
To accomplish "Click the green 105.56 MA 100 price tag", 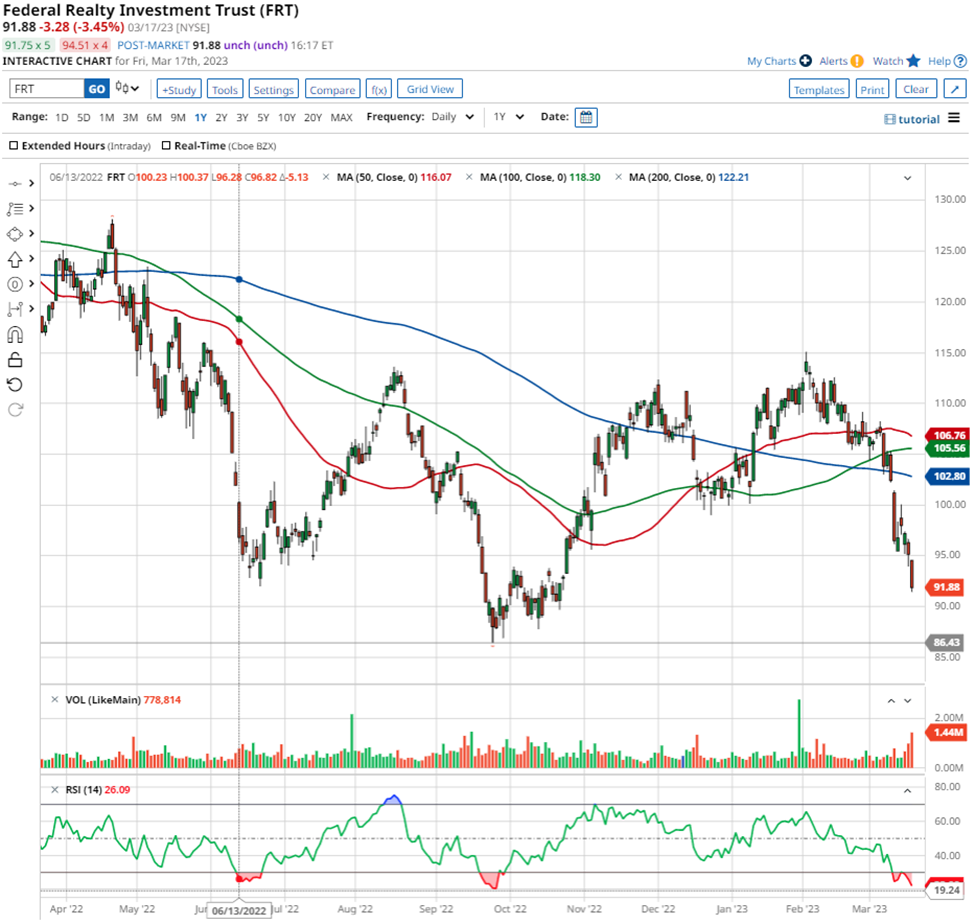I will point(948,448).
